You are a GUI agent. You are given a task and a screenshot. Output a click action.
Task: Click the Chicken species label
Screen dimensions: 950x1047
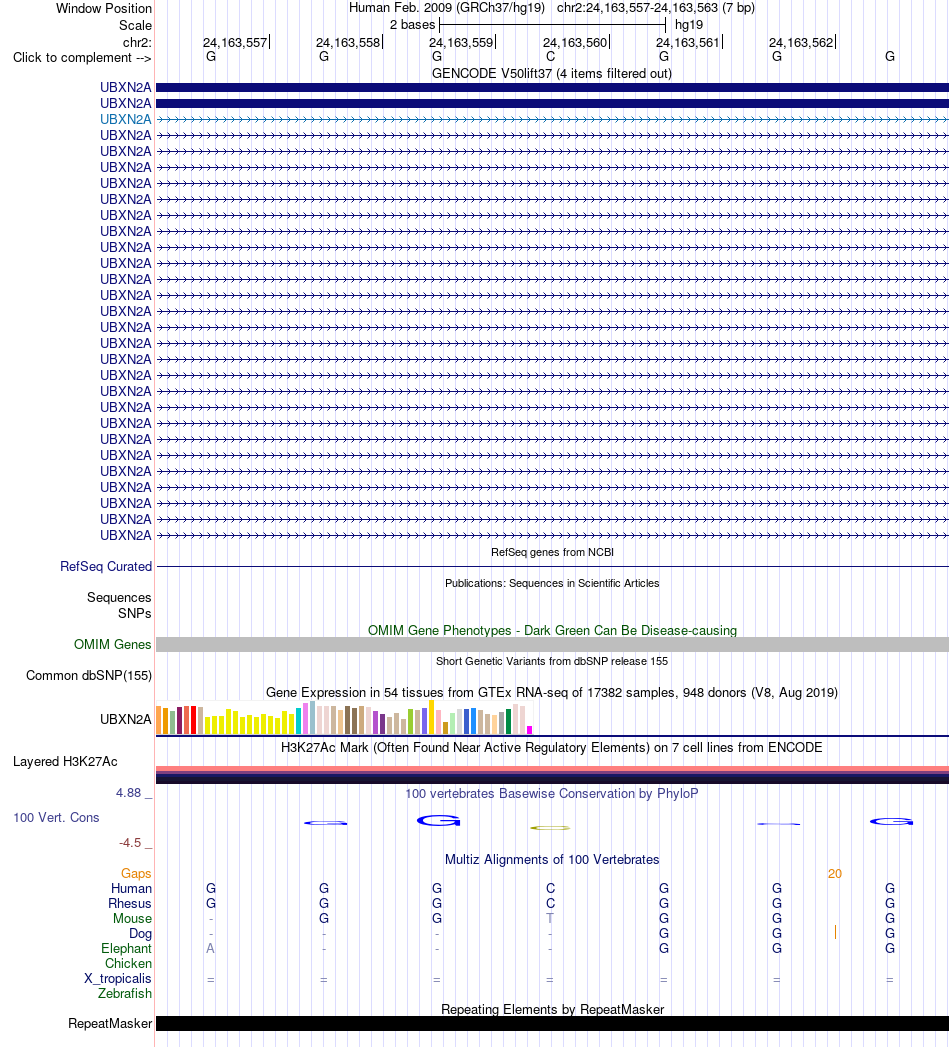coord(128,964)
